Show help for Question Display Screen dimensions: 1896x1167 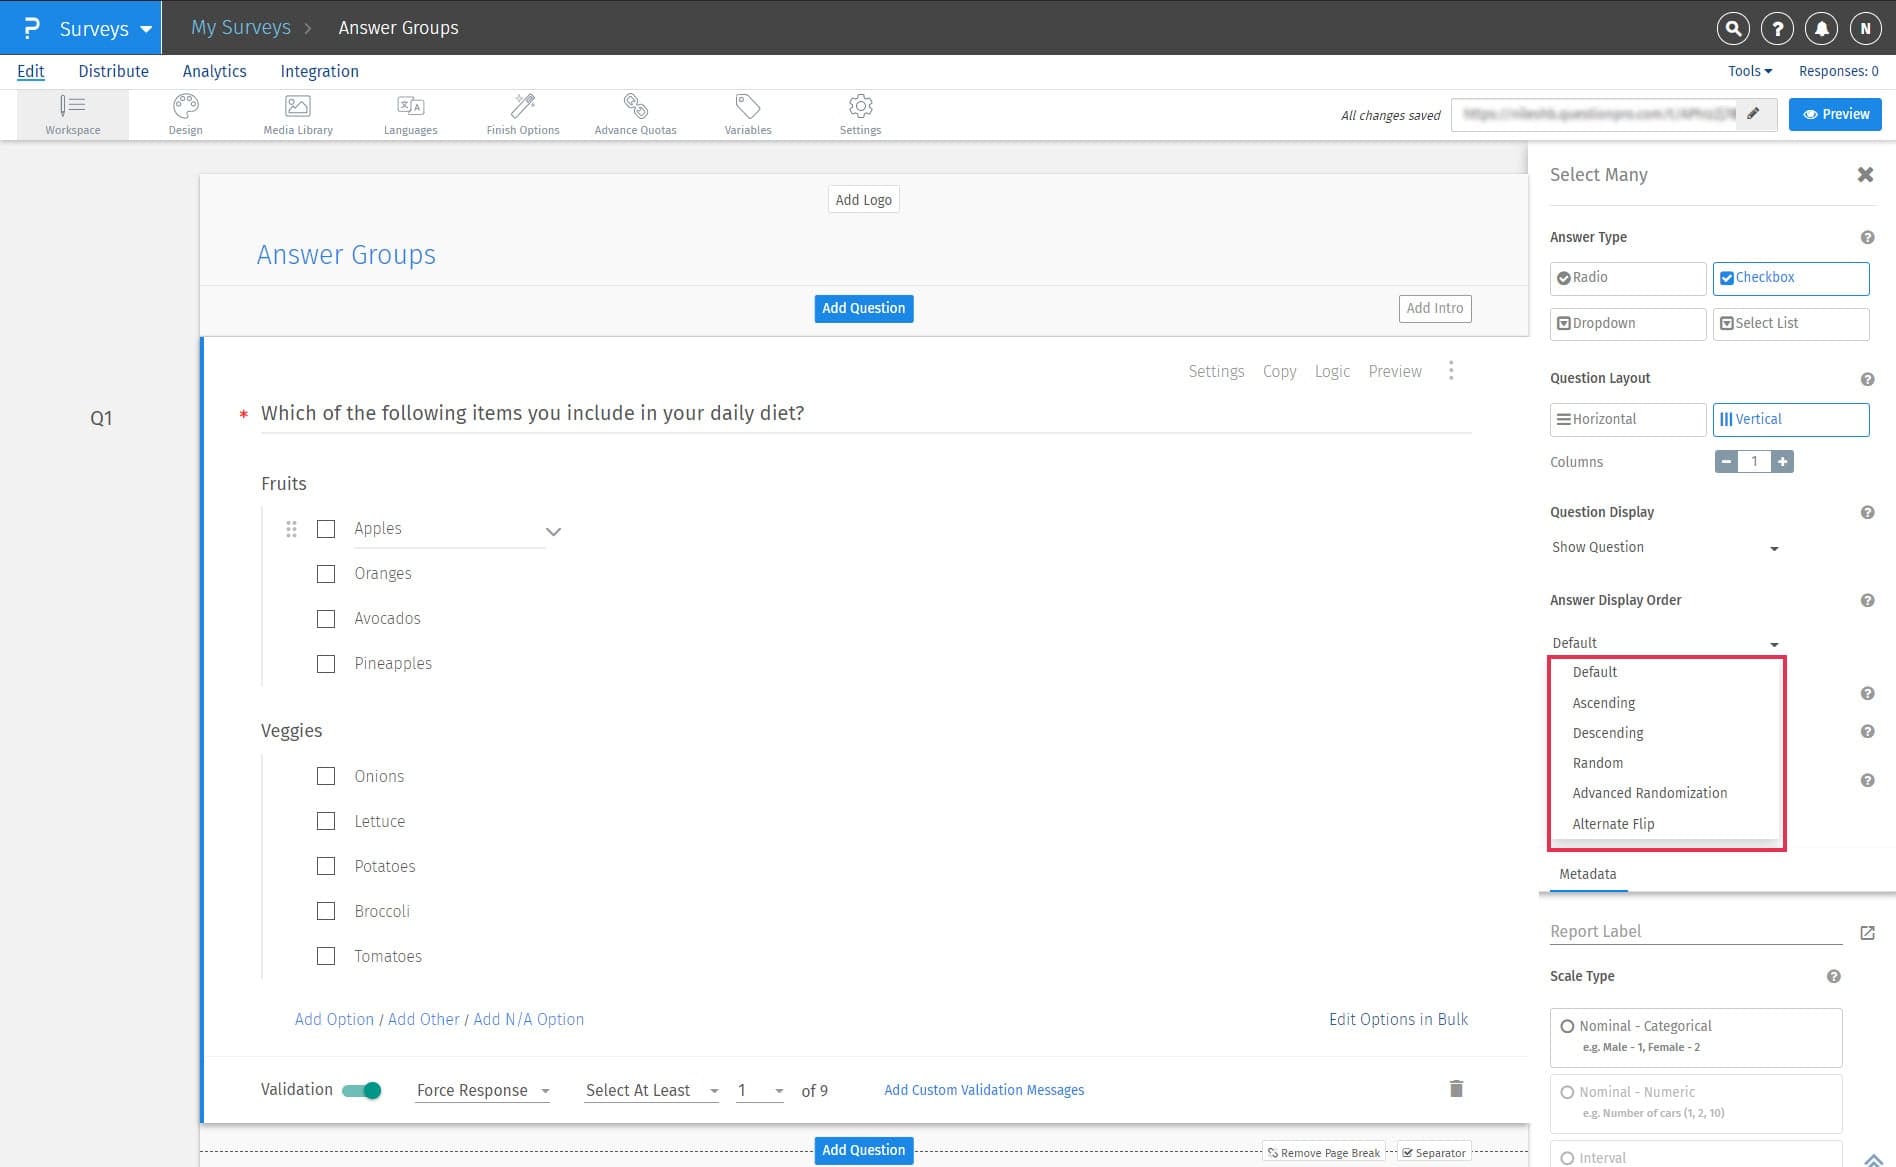[x=1867, y=512]
